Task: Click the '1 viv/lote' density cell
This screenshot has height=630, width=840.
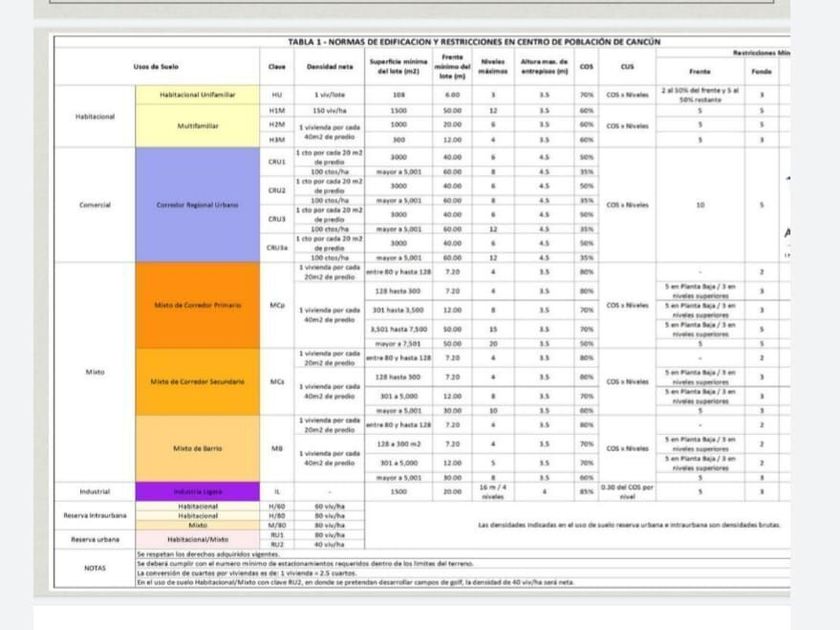Action: pyautogui.click(x=329, y=95)
